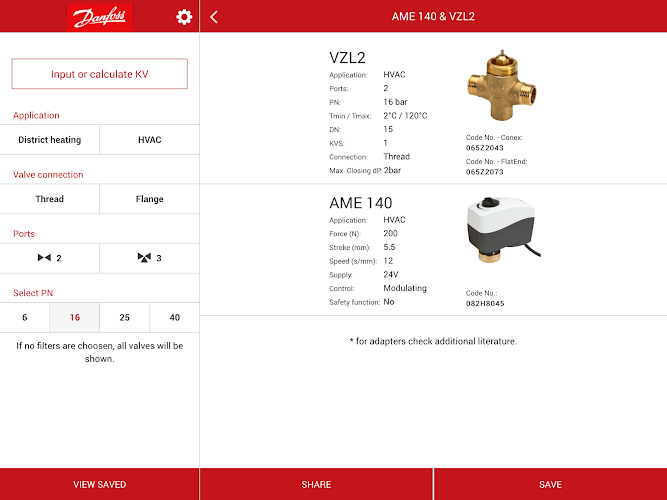Filter by 3-port valves
This screenshot has height=500, width=667.
(149, 258)
